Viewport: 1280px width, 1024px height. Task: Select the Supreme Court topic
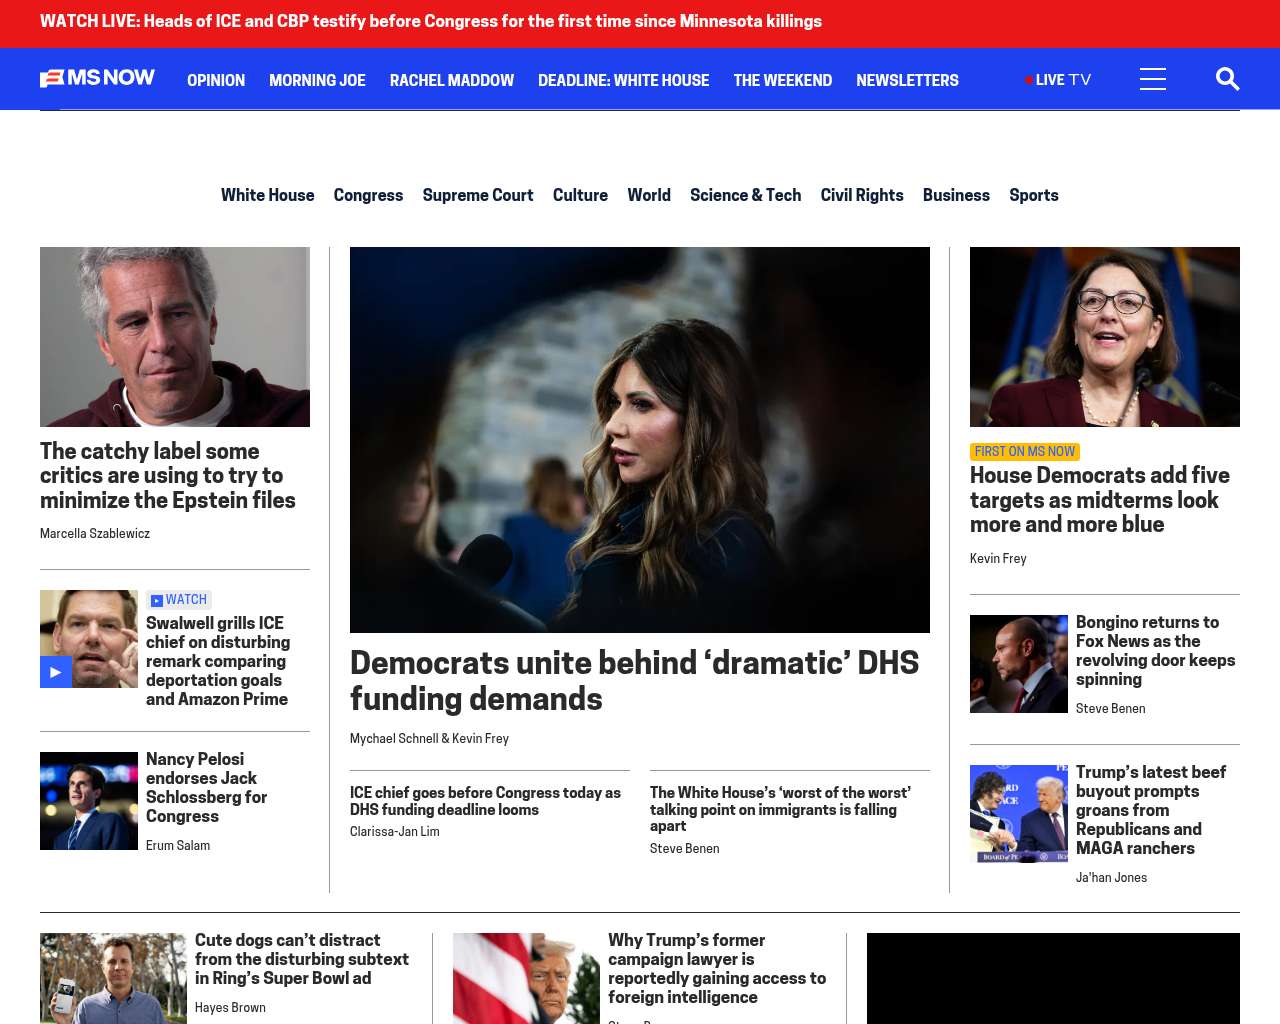coord(478,195)
